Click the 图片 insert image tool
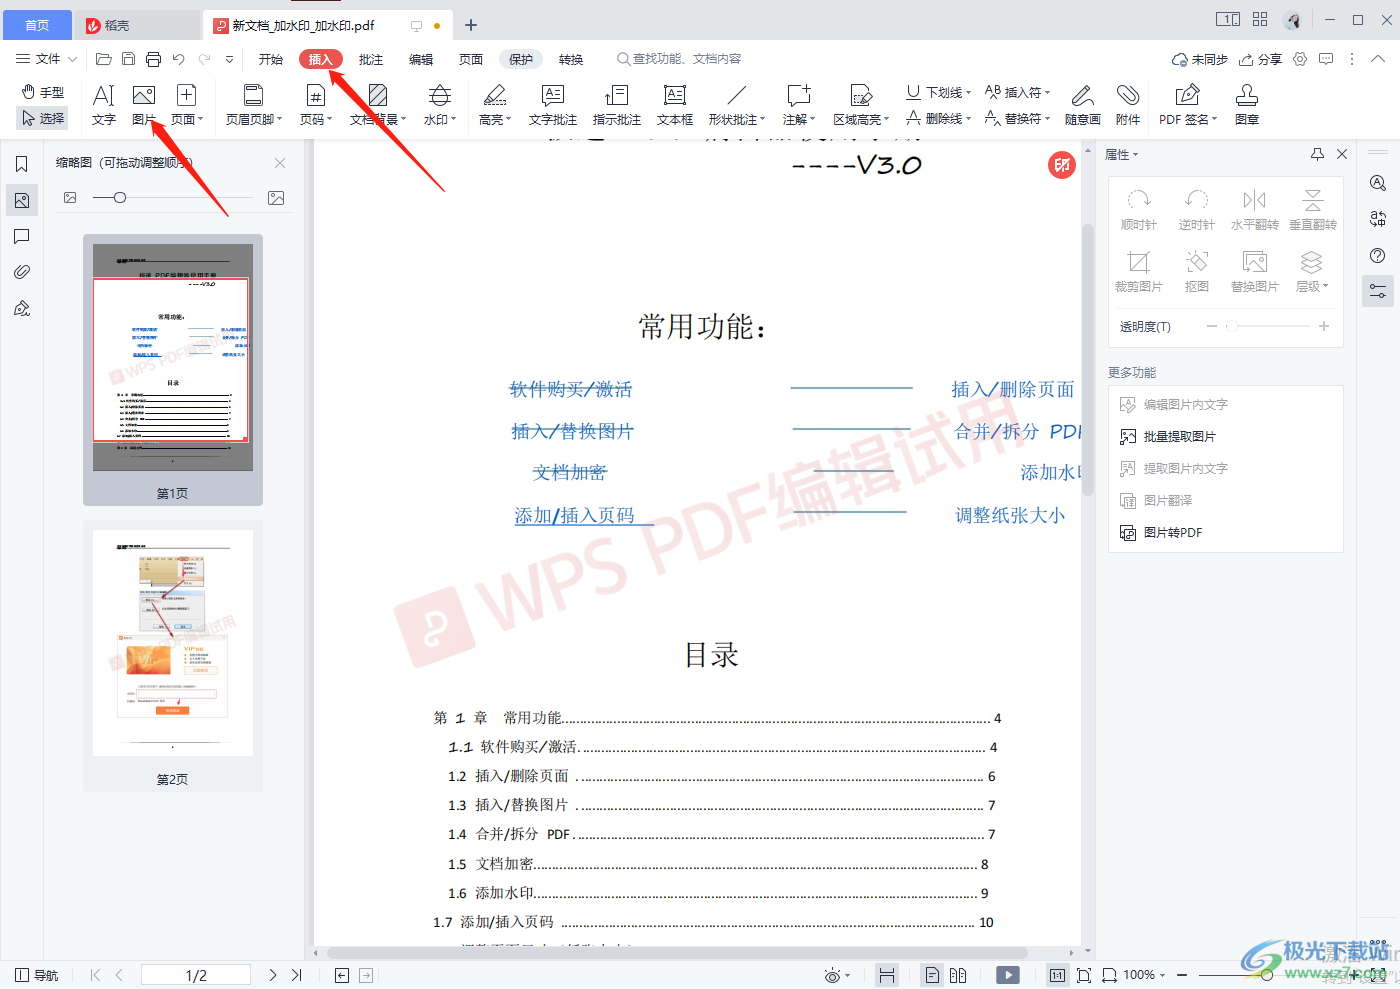Viewport: 1400px width, 989px height. [144, 105]
